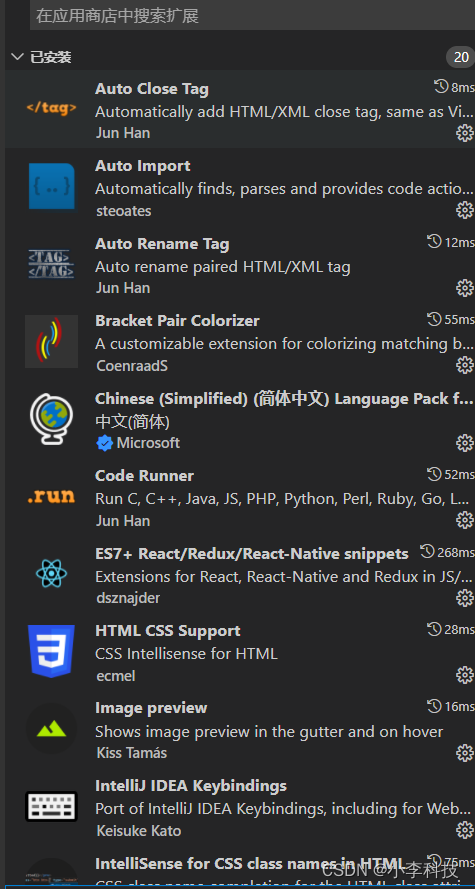Click Bracket Pair Colorizer 55ms activation time
This screenshot has height=889, width=475.
click(451, 319)
